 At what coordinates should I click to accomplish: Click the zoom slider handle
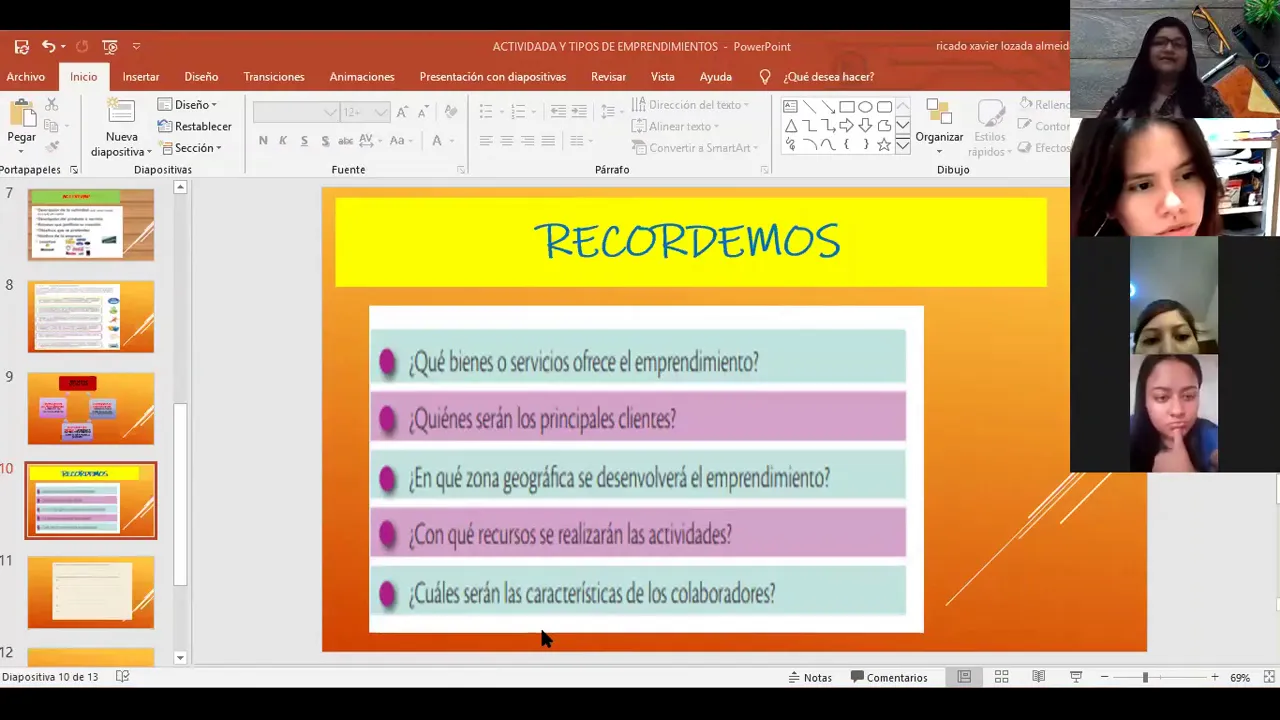1145,677
